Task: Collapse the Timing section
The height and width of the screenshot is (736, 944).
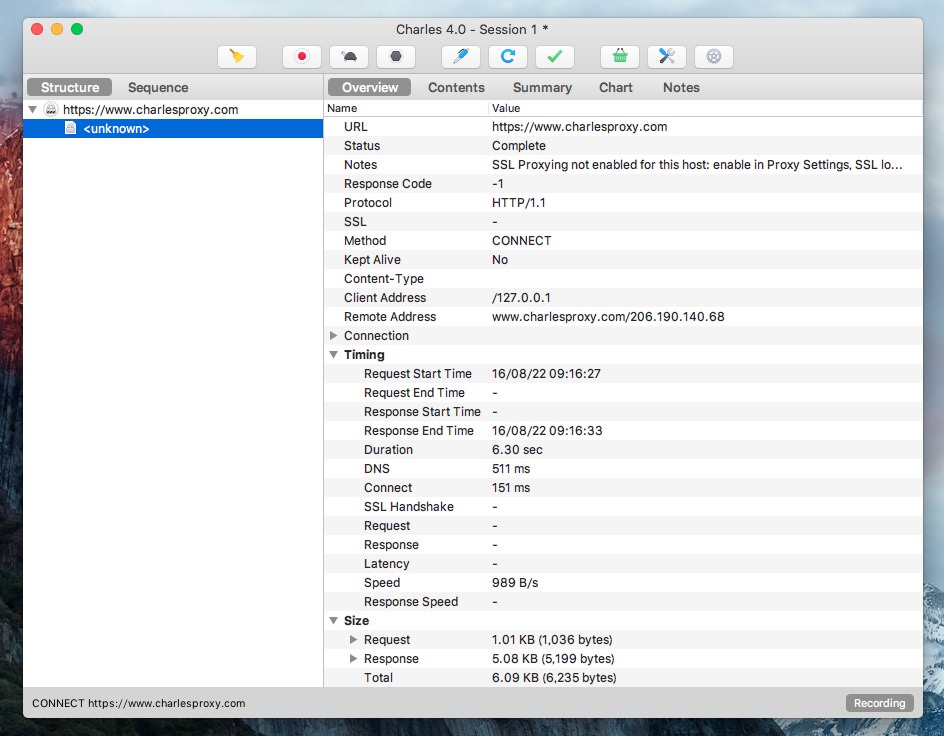Action: coord(334,355)
